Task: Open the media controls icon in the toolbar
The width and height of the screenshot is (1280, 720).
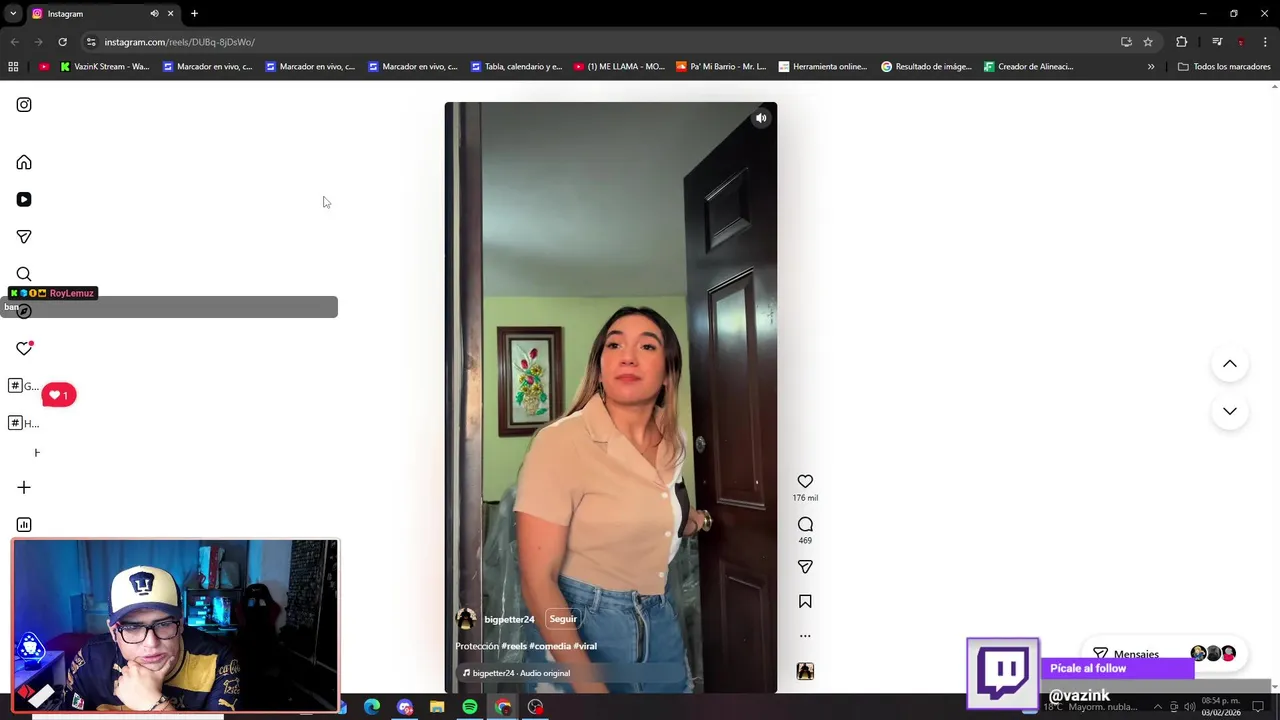Action: 1217,42
